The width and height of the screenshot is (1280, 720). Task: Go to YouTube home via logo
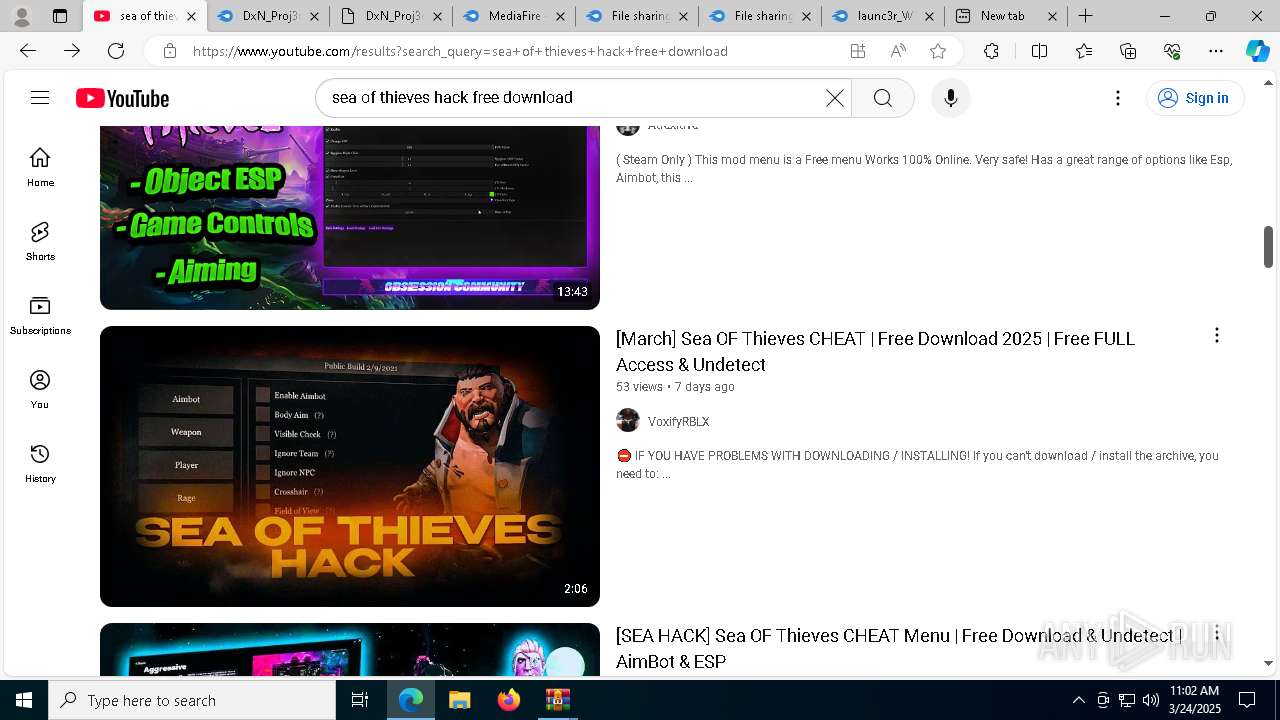122,98
